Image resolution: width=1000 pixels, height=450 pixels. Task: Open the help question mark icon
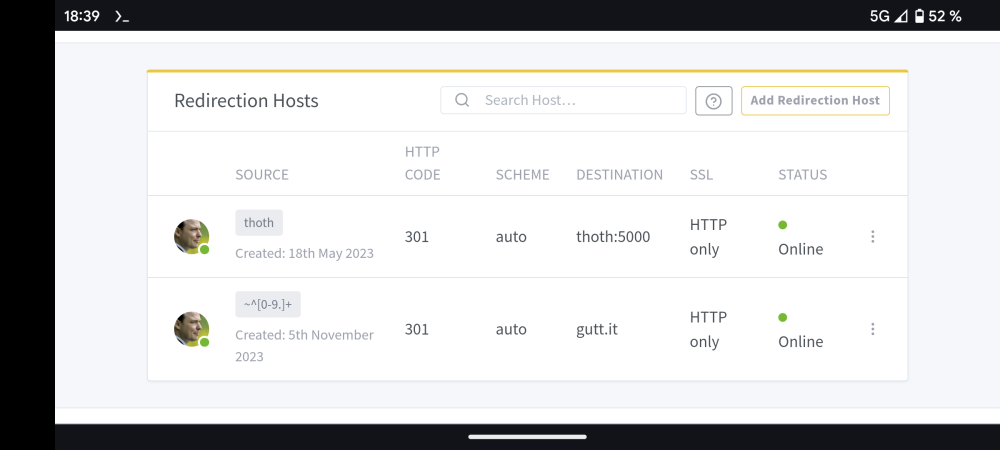pyautogui.click(x=714, y=101)
